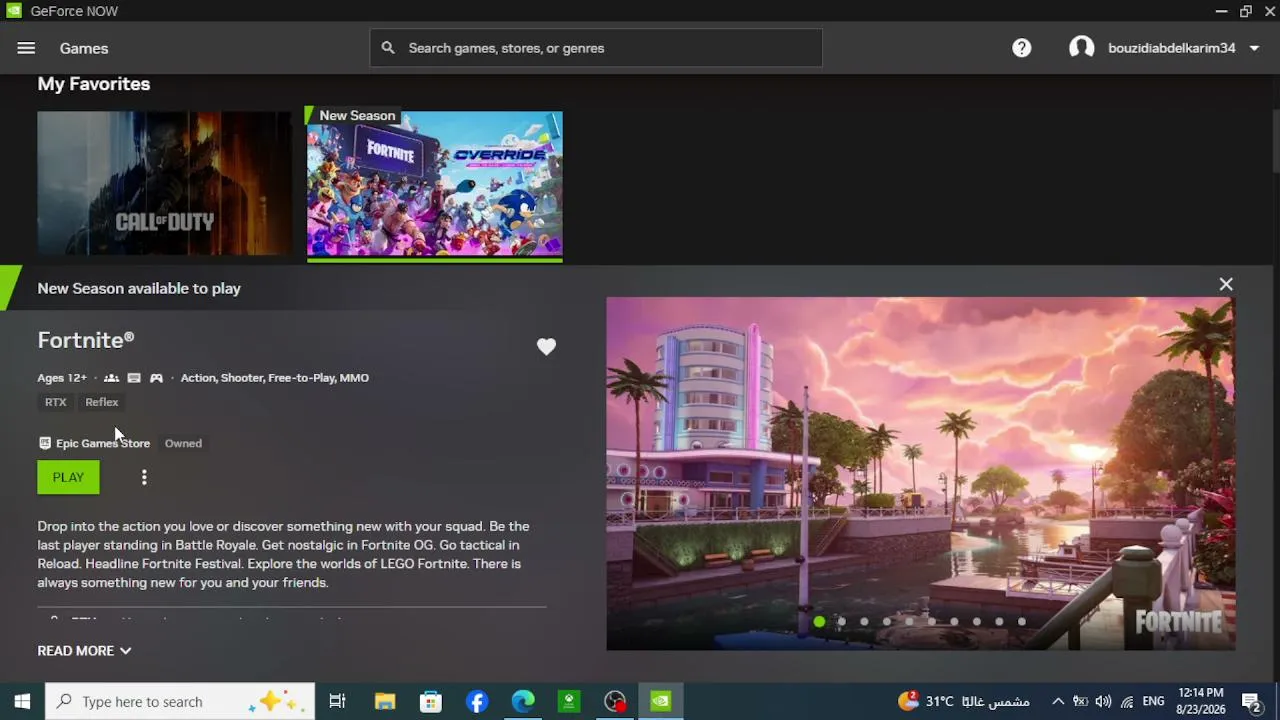Image resolution: width=1280 pixels, height=720 pixels.
Task: Jump to the third carousel dot
Action: coord(864,622)
